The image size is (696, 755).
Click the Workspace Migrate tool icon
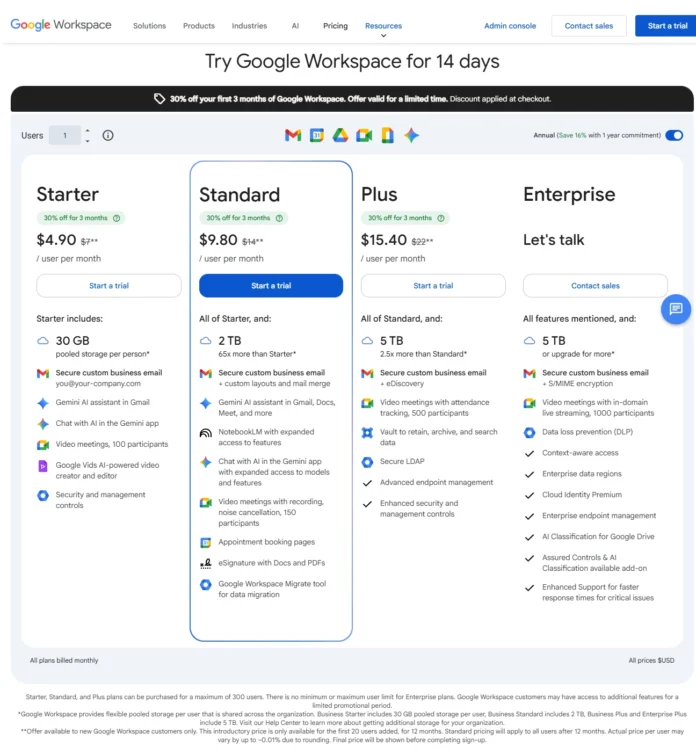[x=206, y=585]
